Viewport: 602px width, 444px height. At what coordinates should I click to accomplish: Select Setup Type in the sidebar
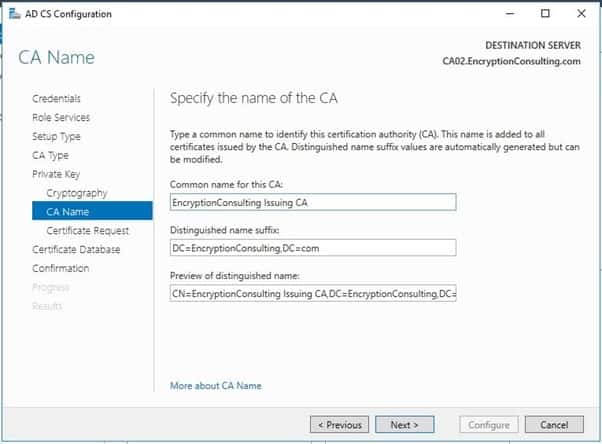click(x=56, y=136)
